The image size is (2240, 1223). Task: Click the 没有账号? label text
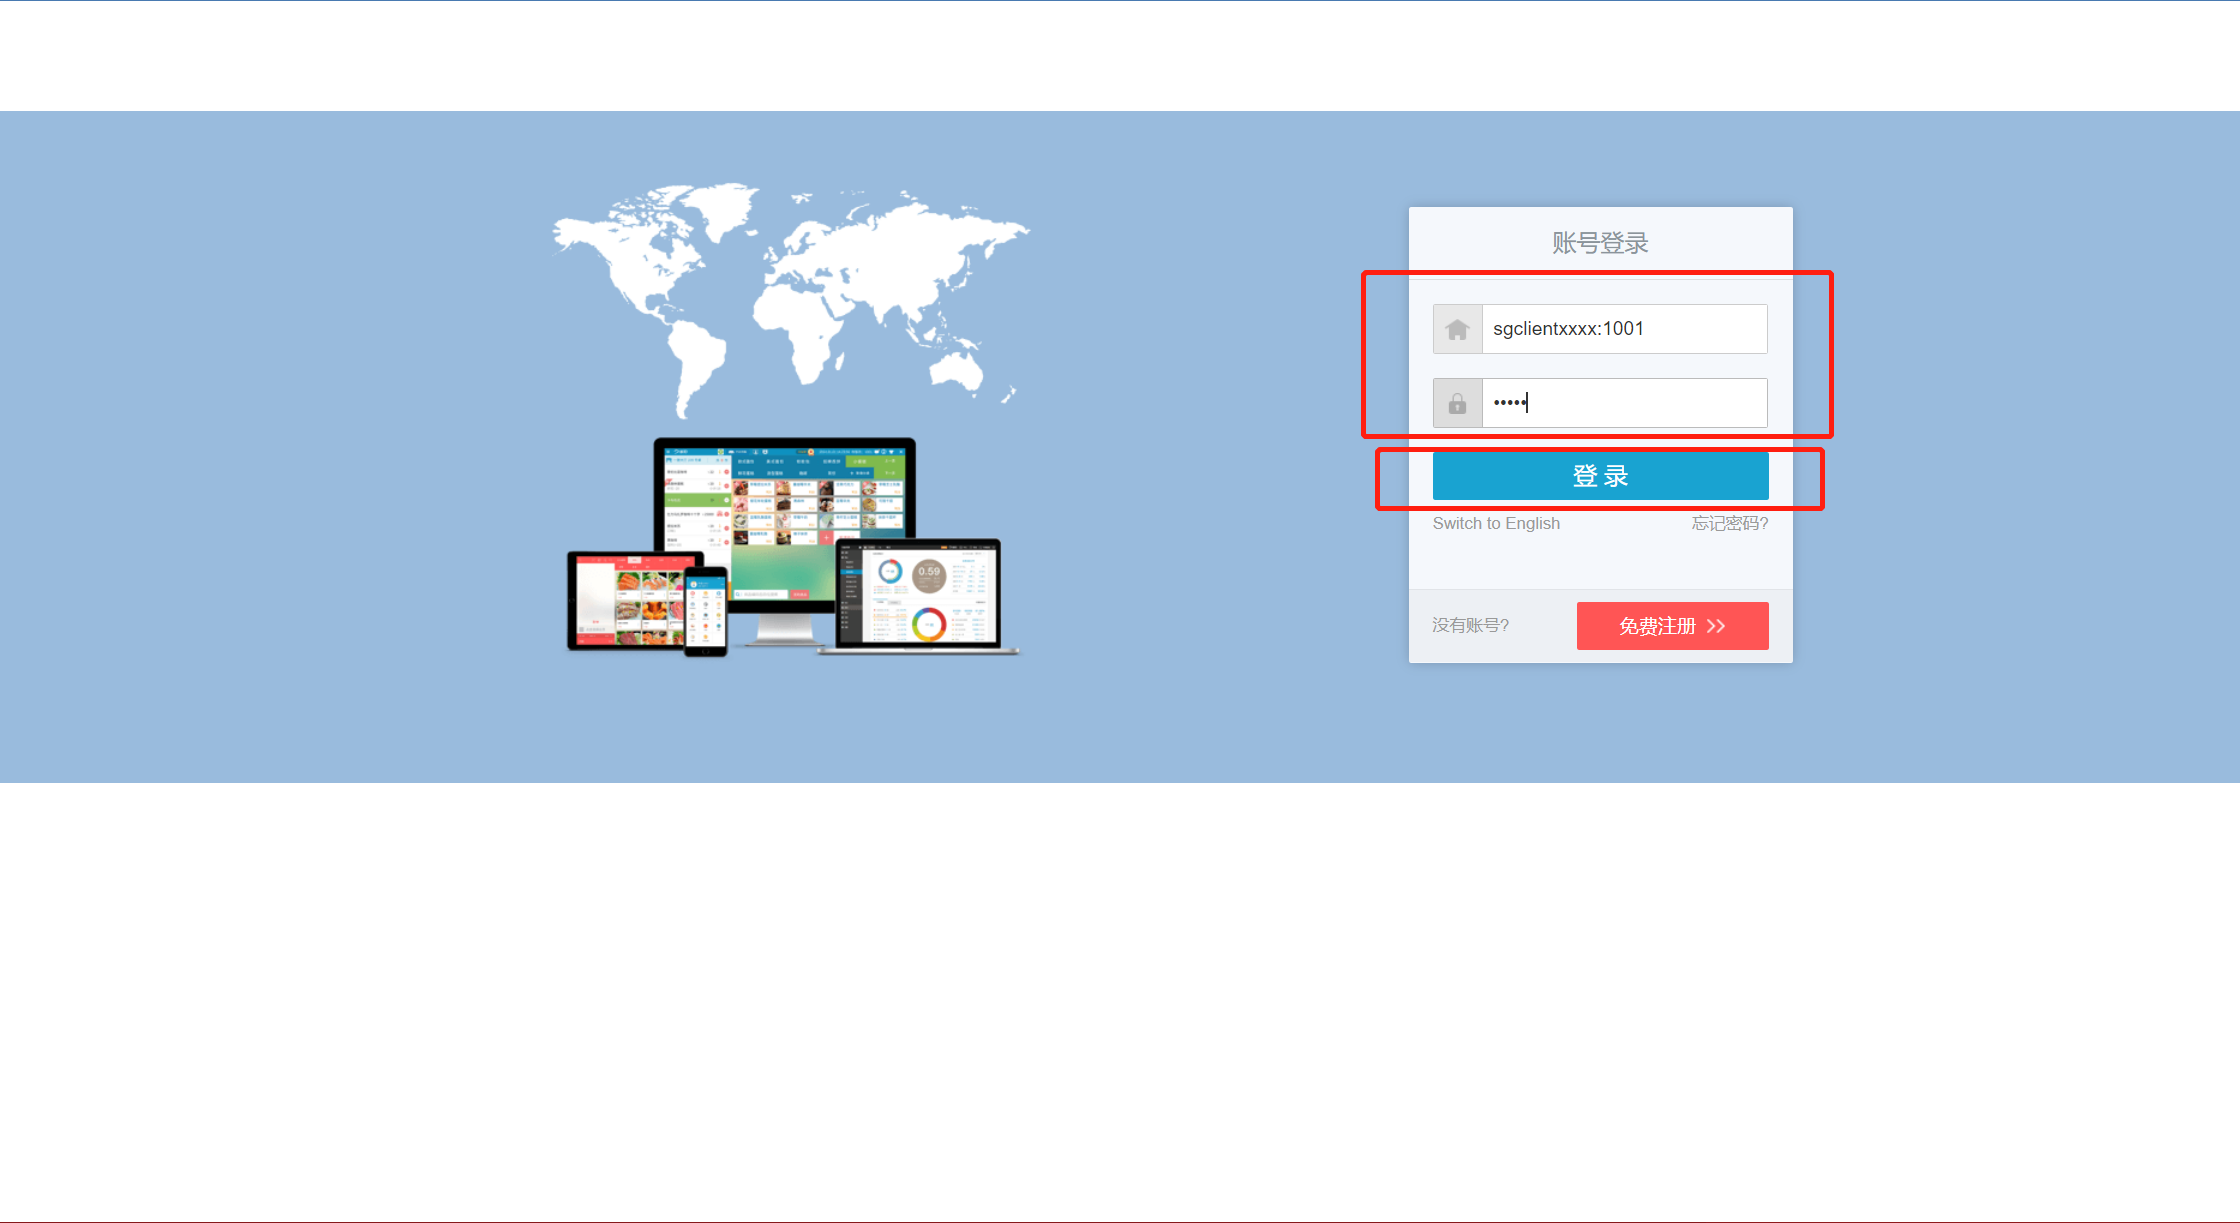[x=1470, y=625]
